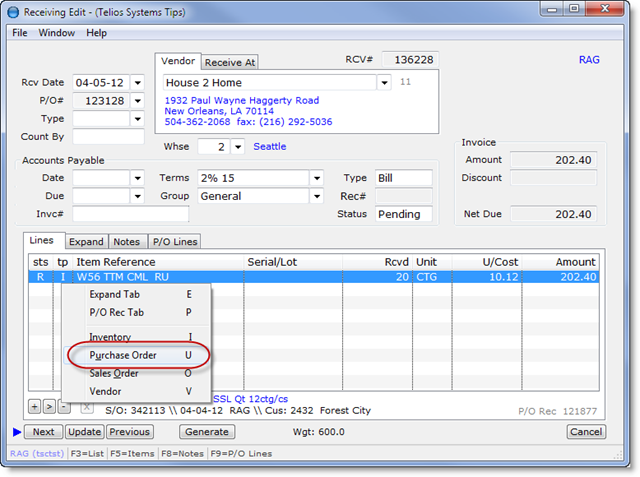Switch to the Receive At tab

230,62
